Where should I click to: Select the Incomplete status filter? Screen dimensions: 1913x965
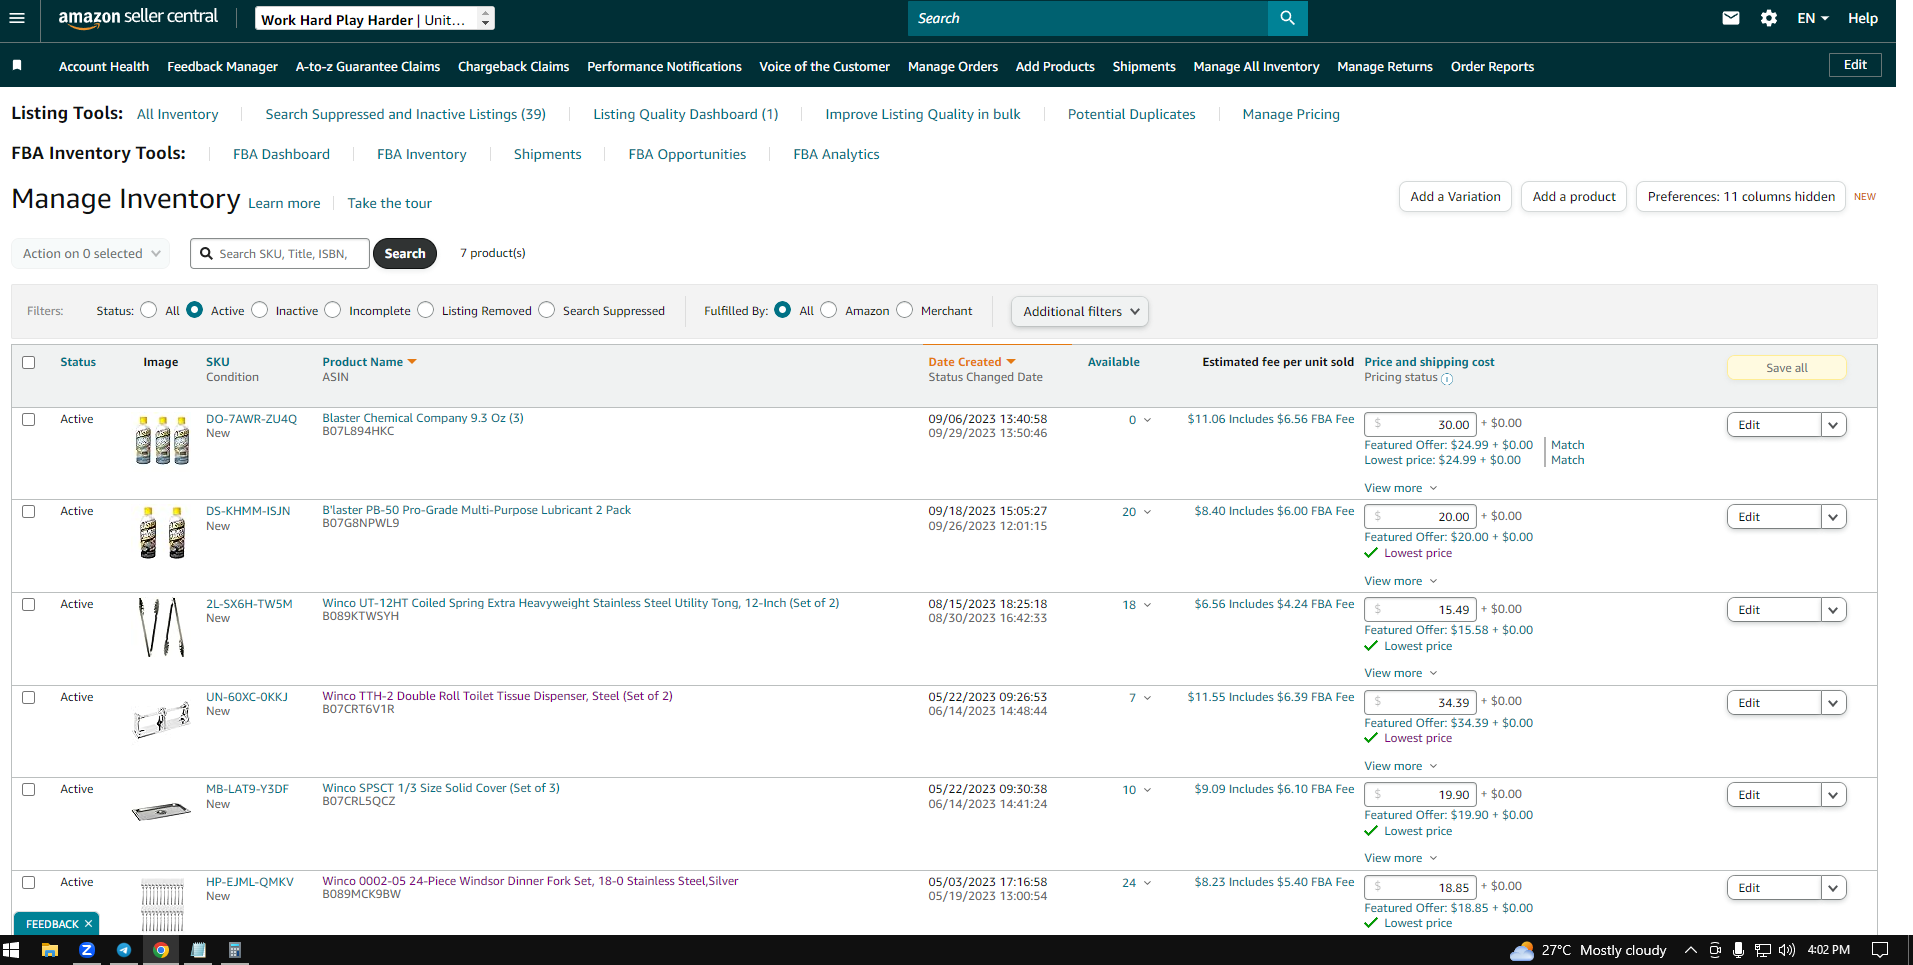click(333, 310)
